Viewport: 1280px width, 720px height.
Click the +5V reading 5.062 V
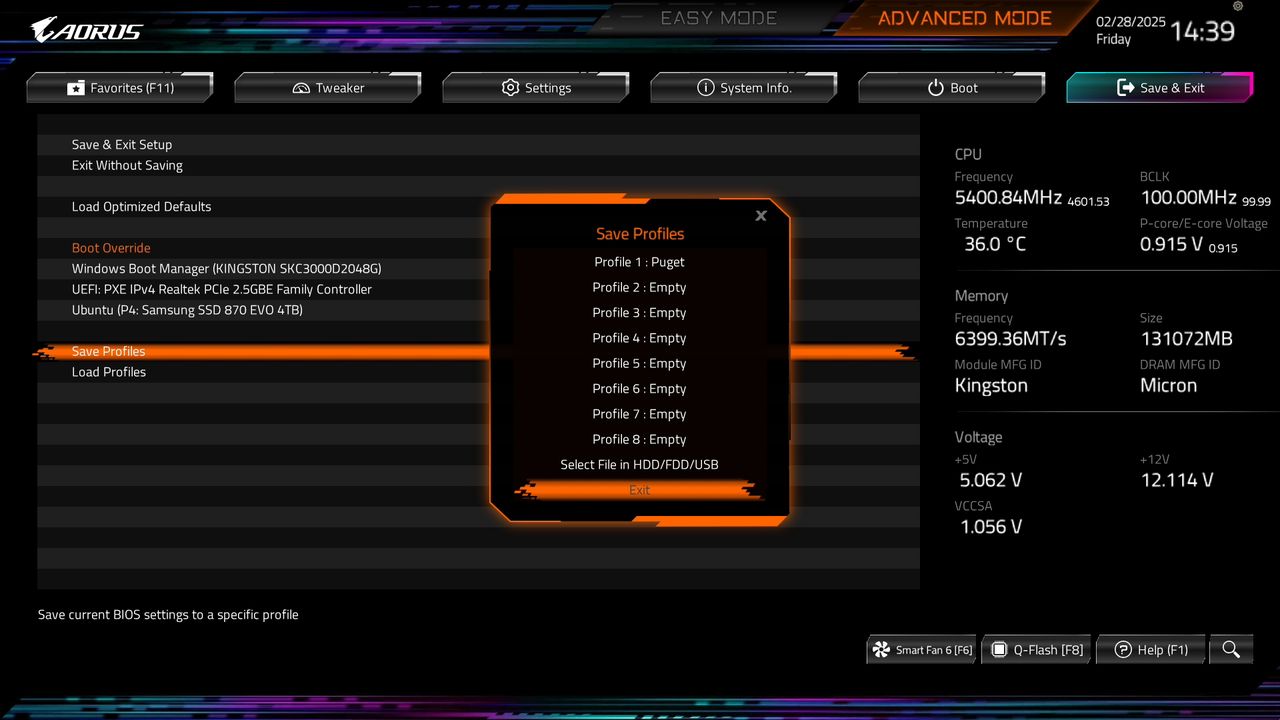[991, 480]
